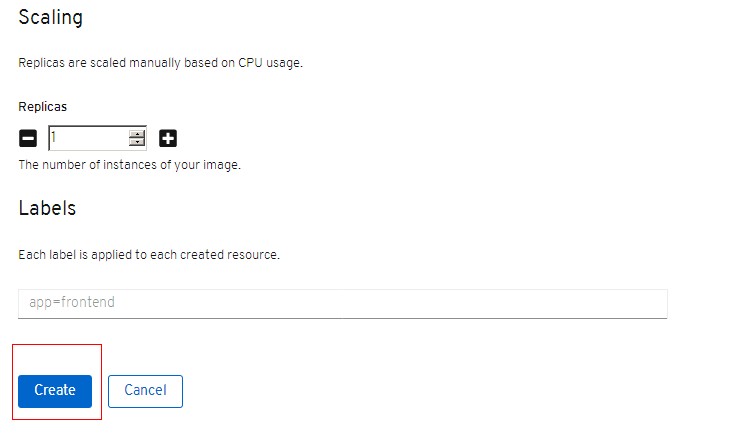
Task: Select the value 1 in Replicas box
Action: (54, 137)
